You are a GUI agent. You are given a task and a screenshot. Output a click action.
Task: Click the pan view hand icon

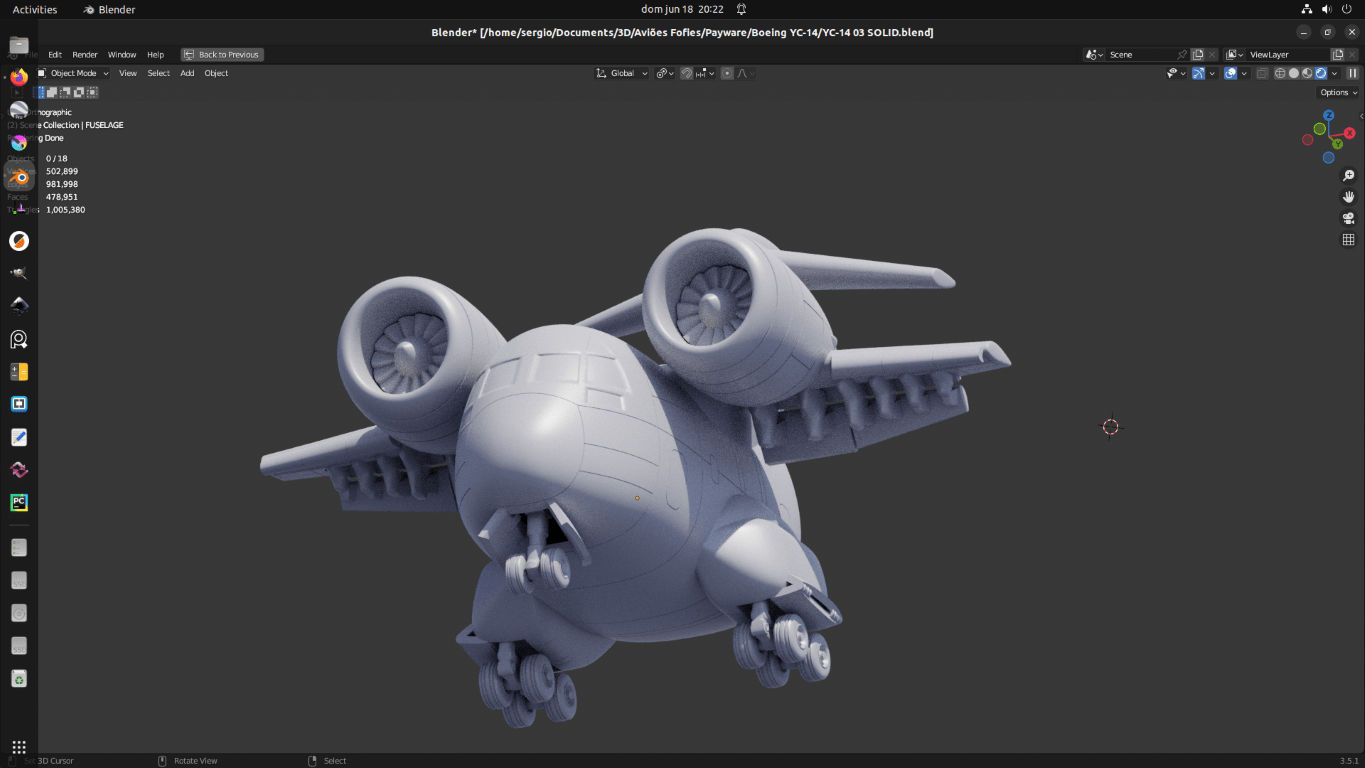pos(1348,197)
